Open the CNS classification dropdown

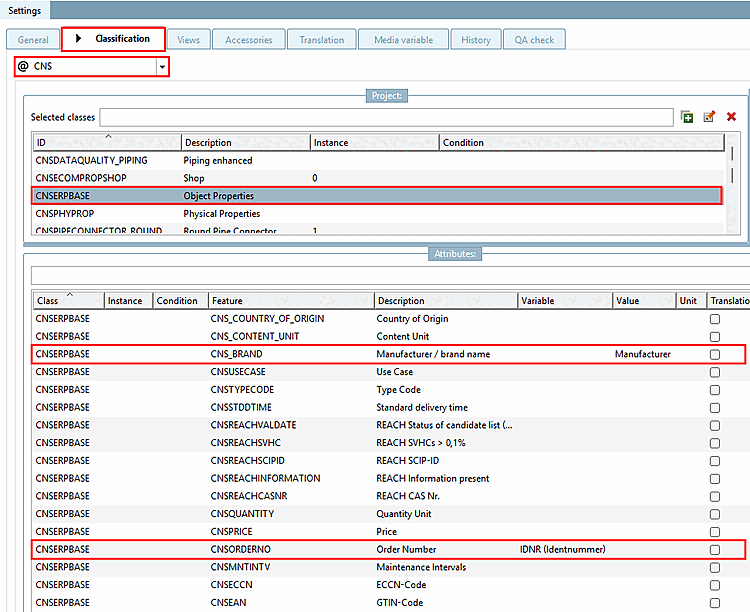(x=162, y=67)
